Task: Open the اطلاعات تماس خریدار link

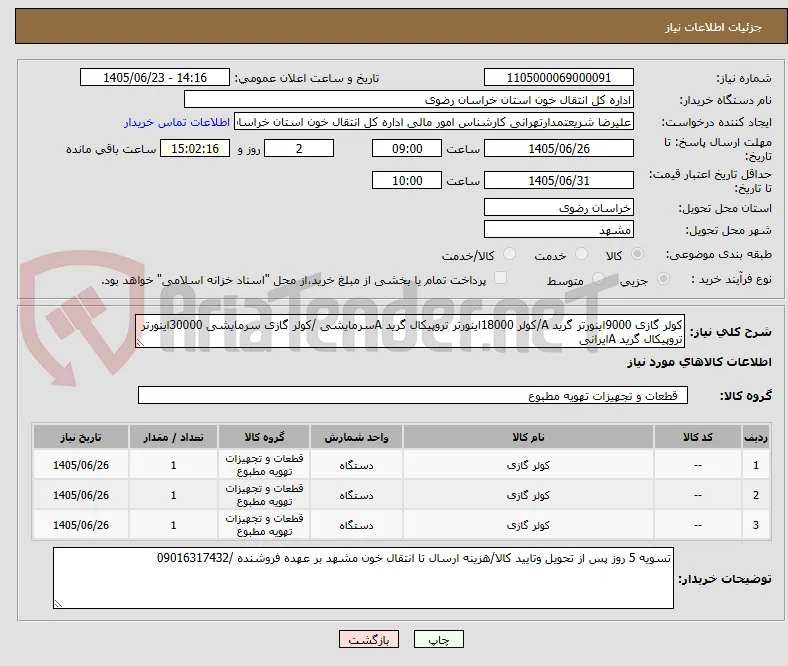Action: tap(177, 122)
